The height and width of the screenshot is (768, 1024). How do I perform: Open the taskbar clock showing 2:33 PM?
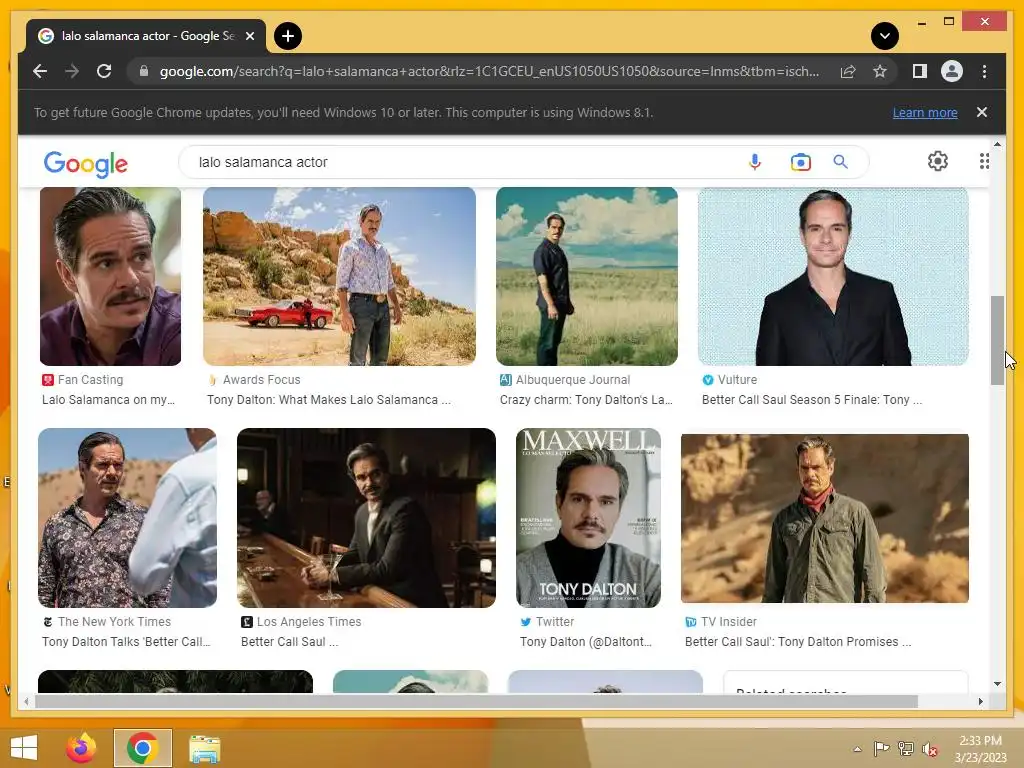point(980,749)
